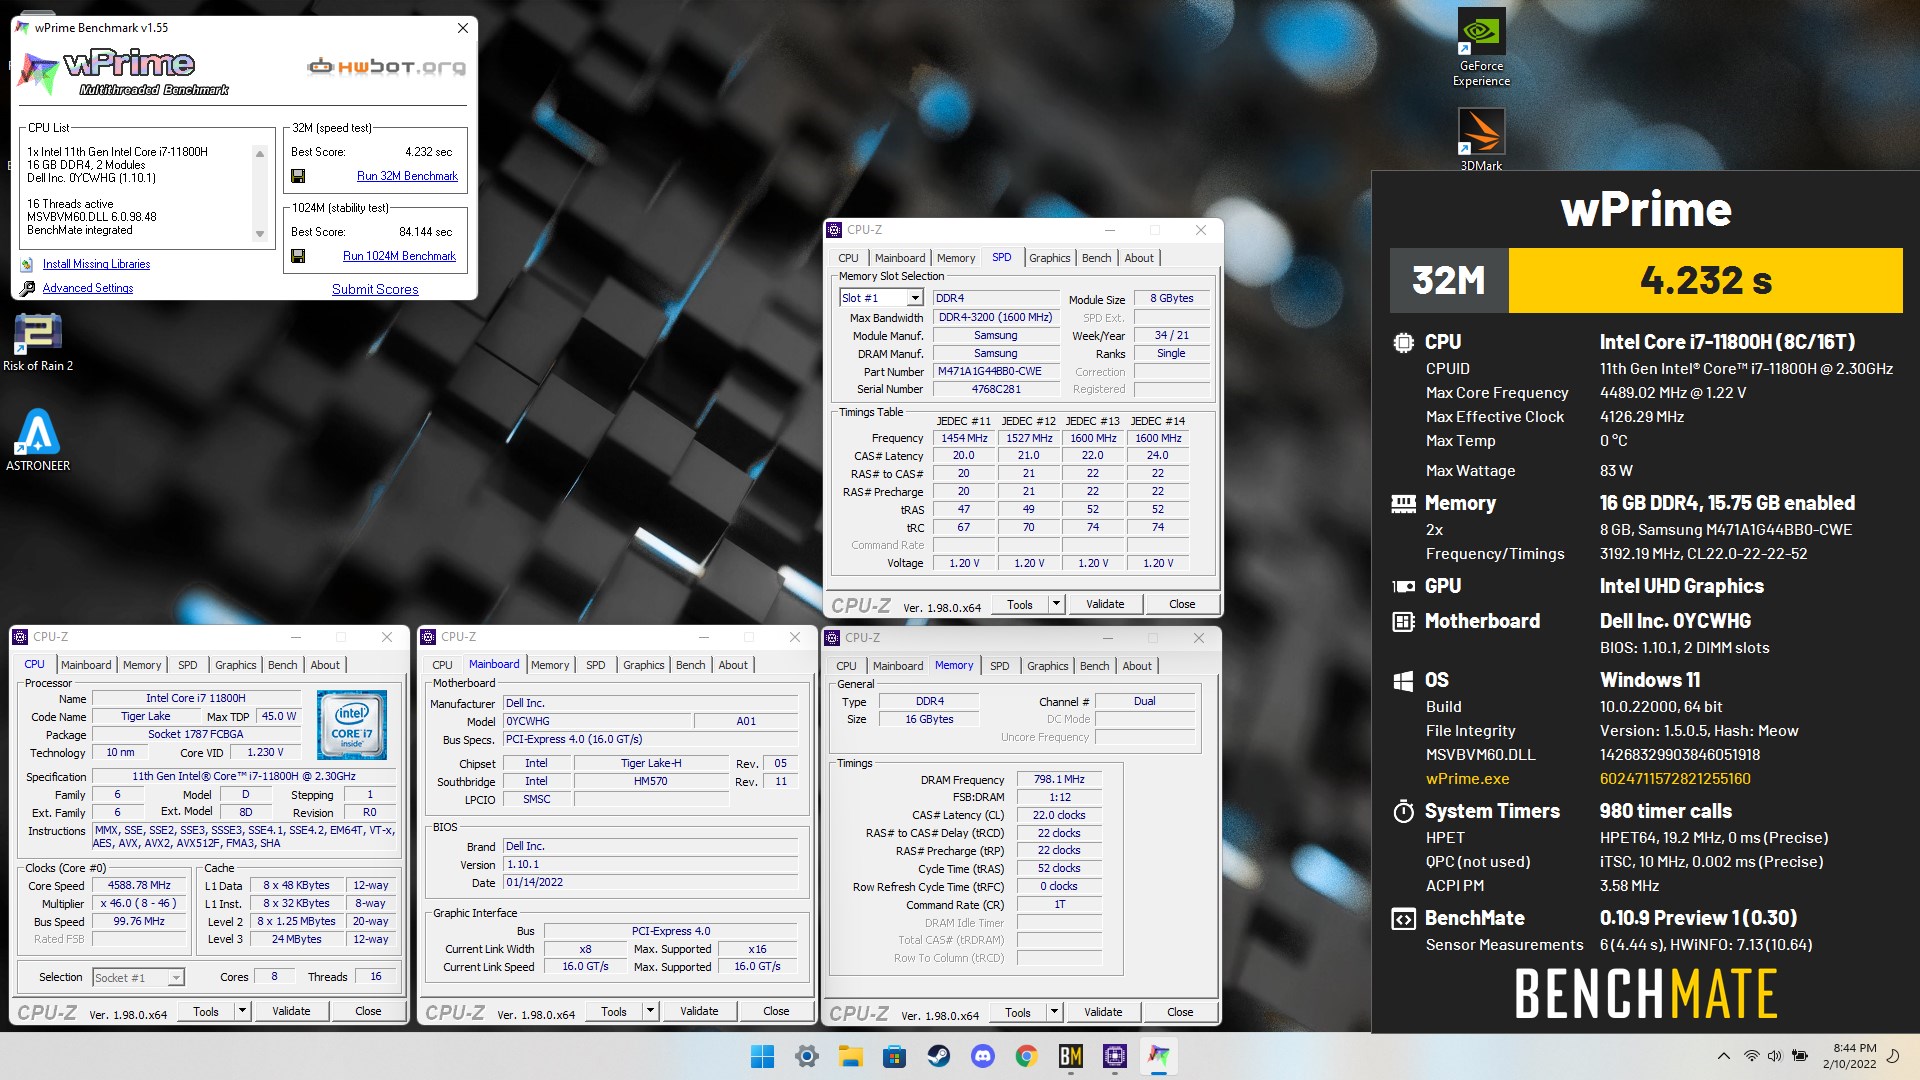Click Submit Scores in wPrime
This screenshot has height=1080, width=1920.
pyautogui.click(x=375, y=289)
